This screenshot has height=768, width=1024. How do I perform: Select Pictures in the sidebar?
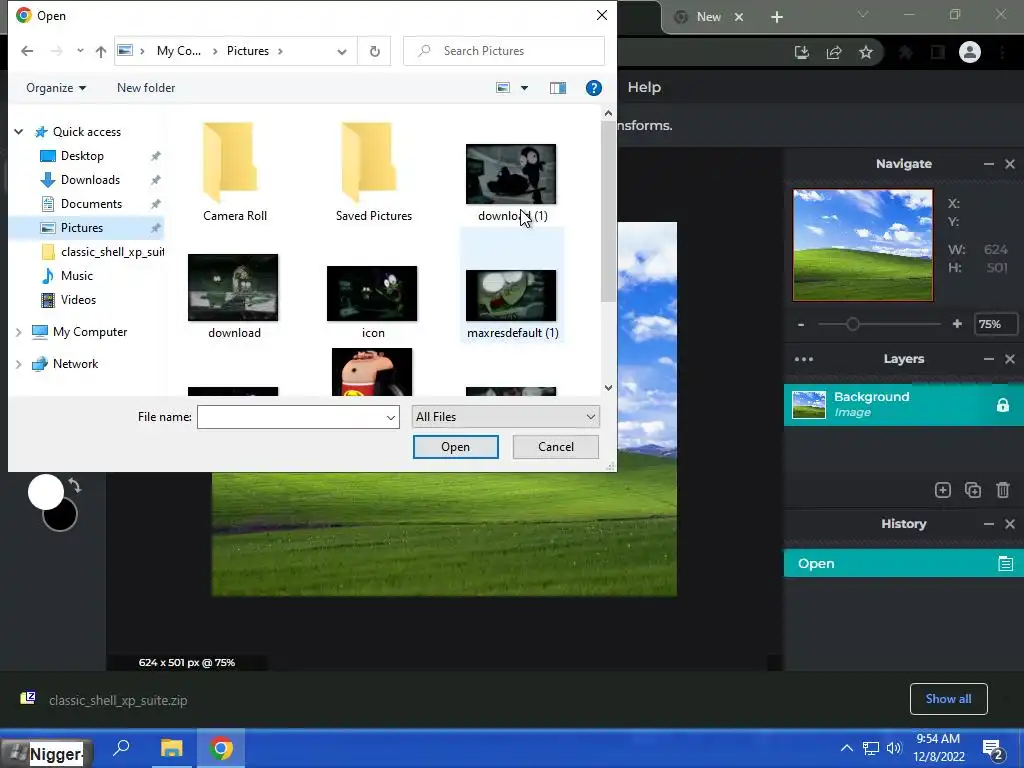click(x=81, y=228)
